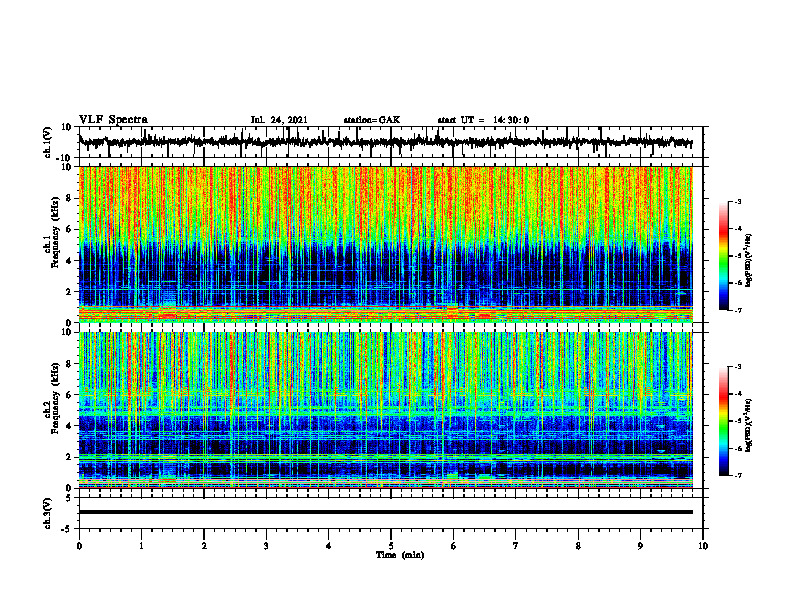The width and height of the screenshot is (792, 612).
Task: Click the log(PSD) label beside ch.1 color bar
Action: point(749,261)
